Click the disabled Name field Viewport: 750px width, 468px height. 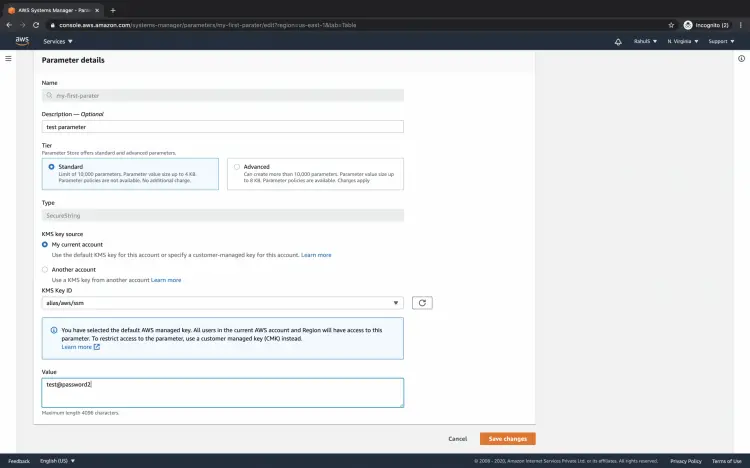[x=222, y=95]
